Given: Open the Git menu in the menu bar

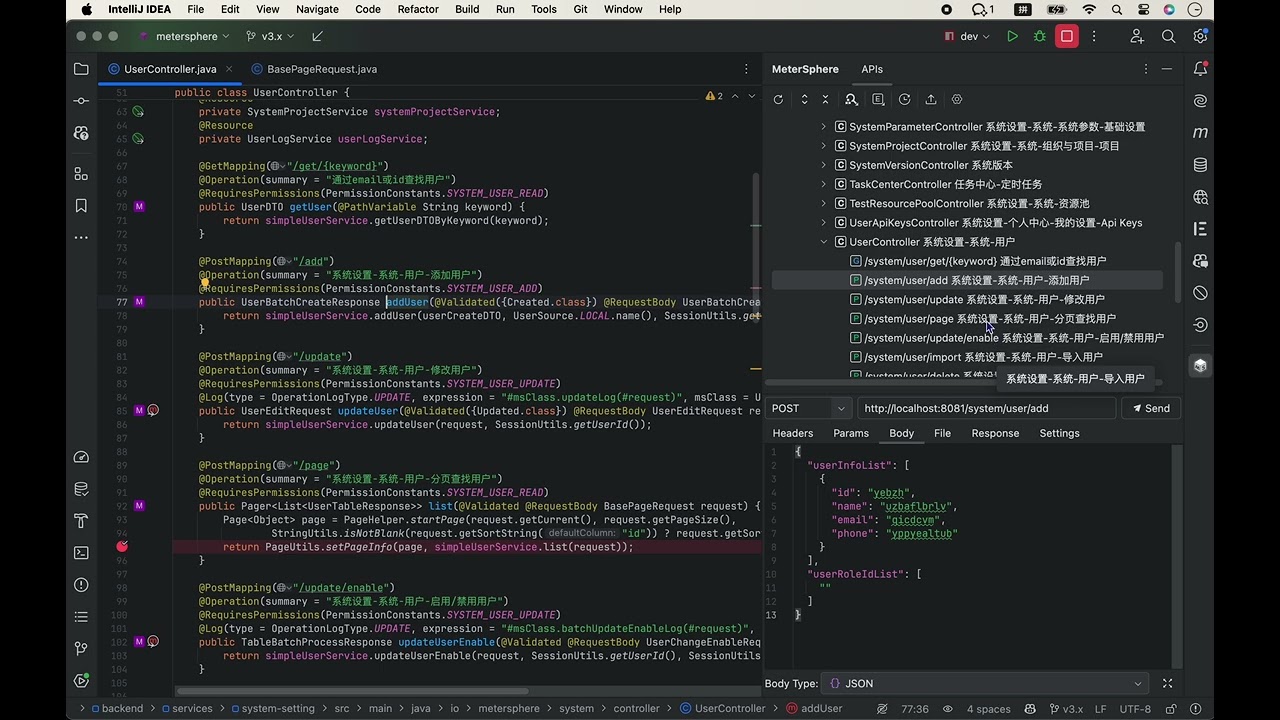Looking at the screenshot, I should 580,9.
